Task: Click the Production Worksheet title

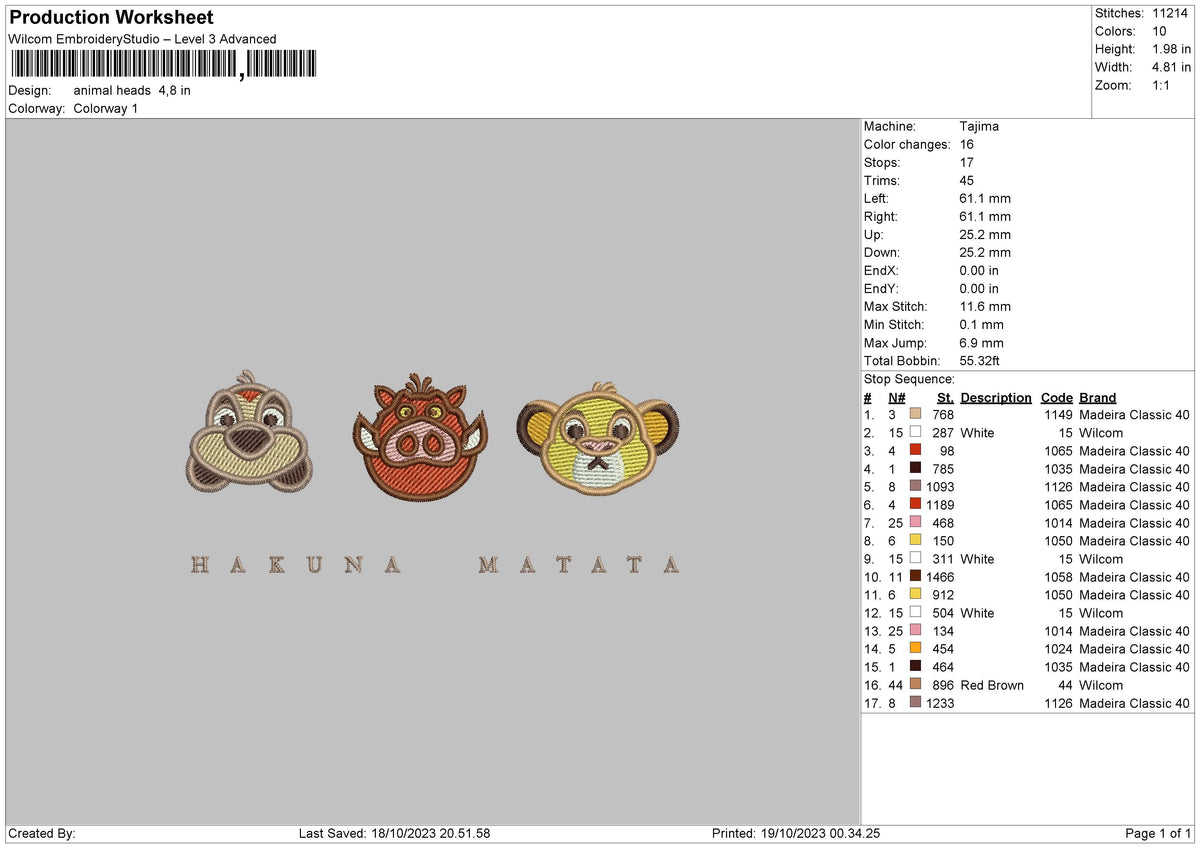Action: pyautogui.click(x=111, y=18)
